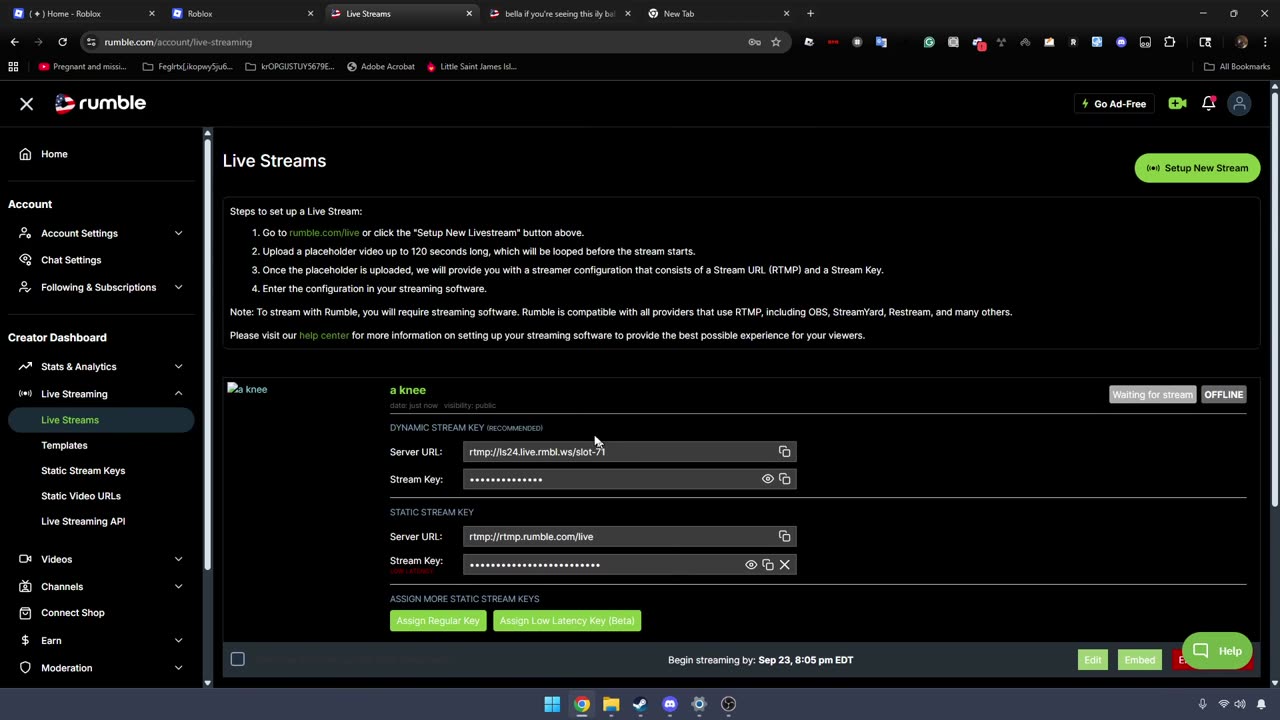This screenshot has height=720, width=1280.
Task: Open the Help chat widget
Action: tap(1217, 651)
